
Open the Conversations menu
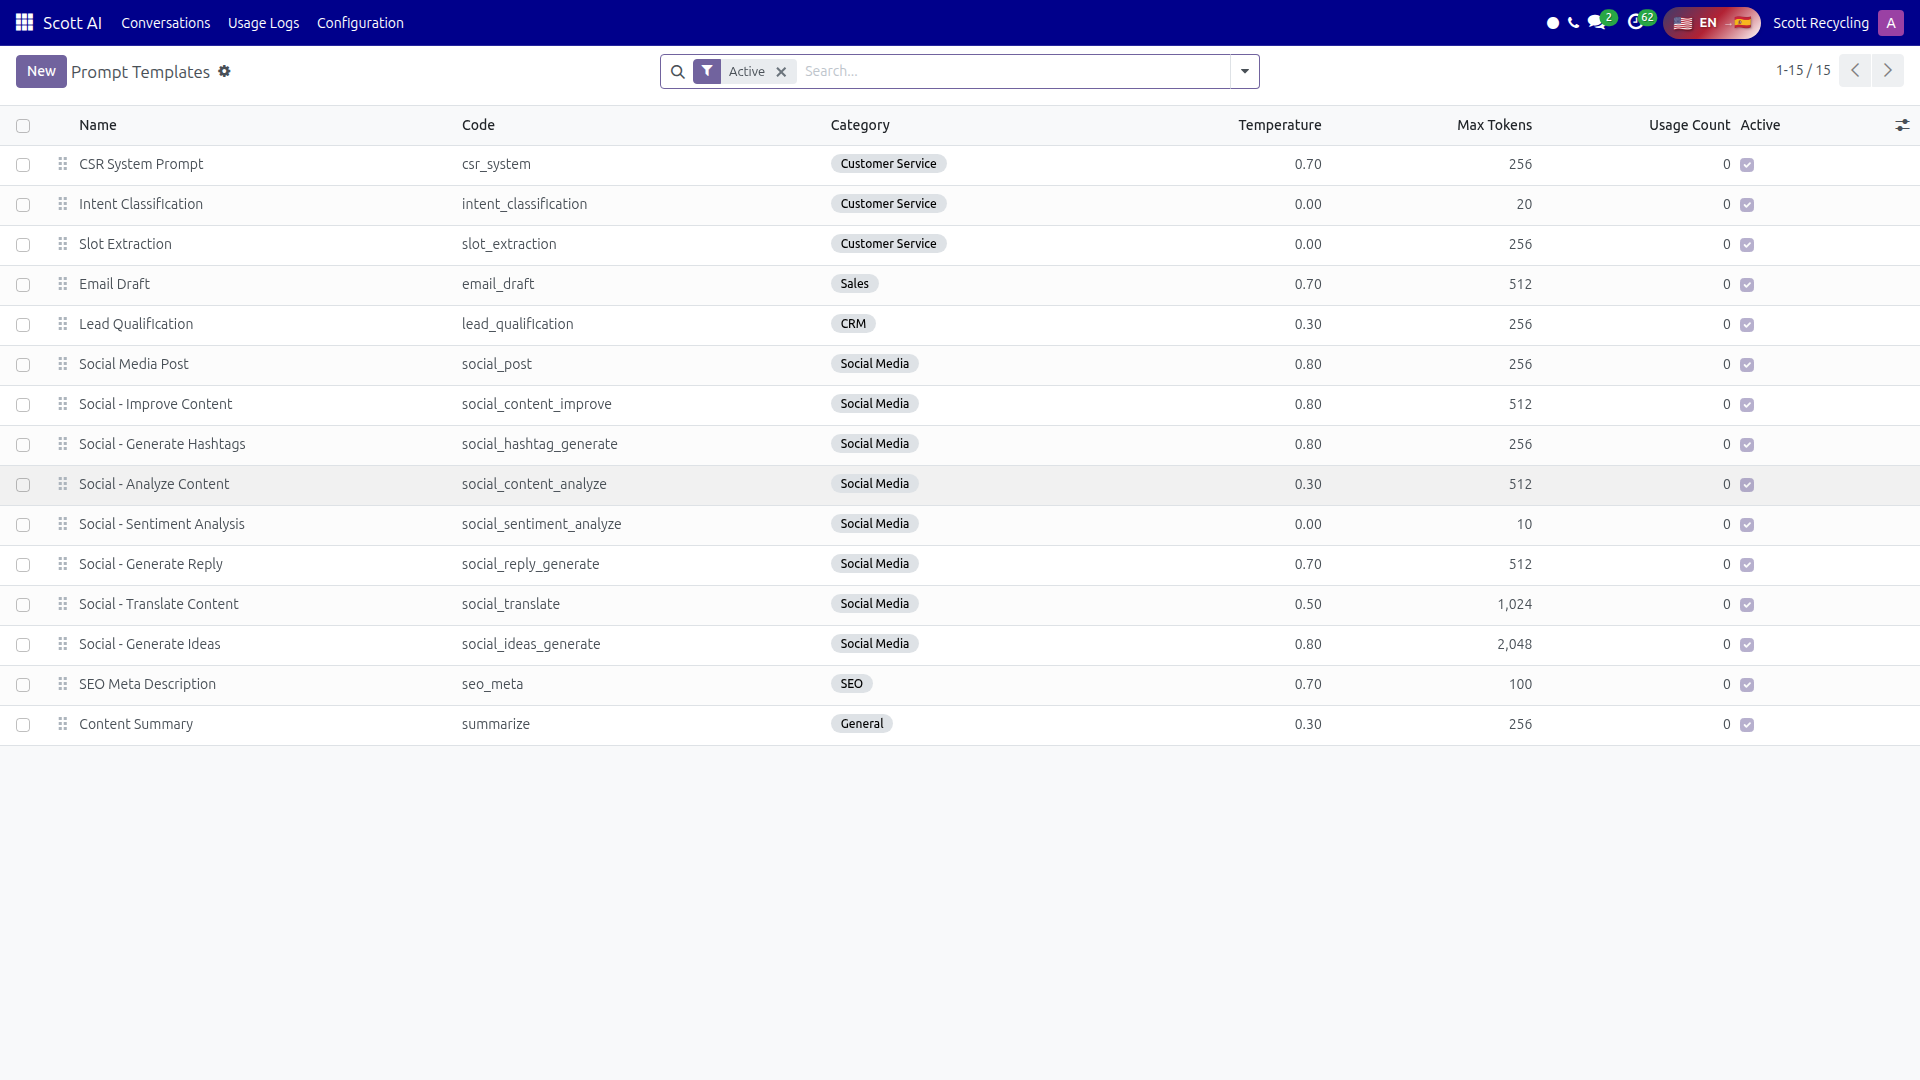(166, 23)
